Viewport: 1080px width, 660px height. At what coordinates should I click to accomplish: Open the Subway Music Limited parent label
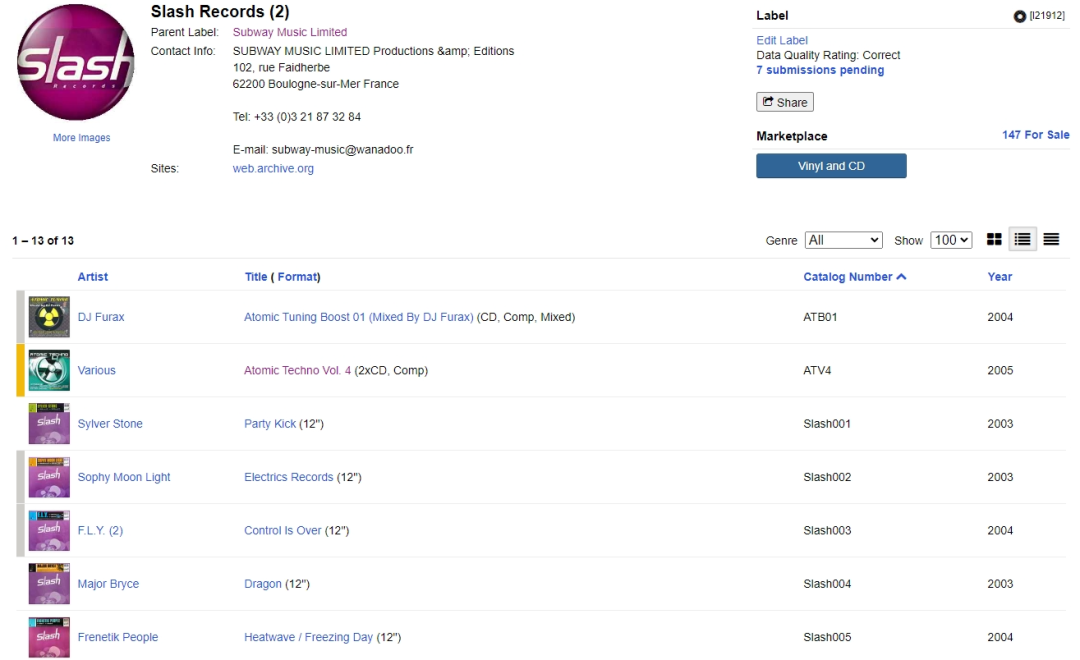pyautogui.click(x=290, y=32)
